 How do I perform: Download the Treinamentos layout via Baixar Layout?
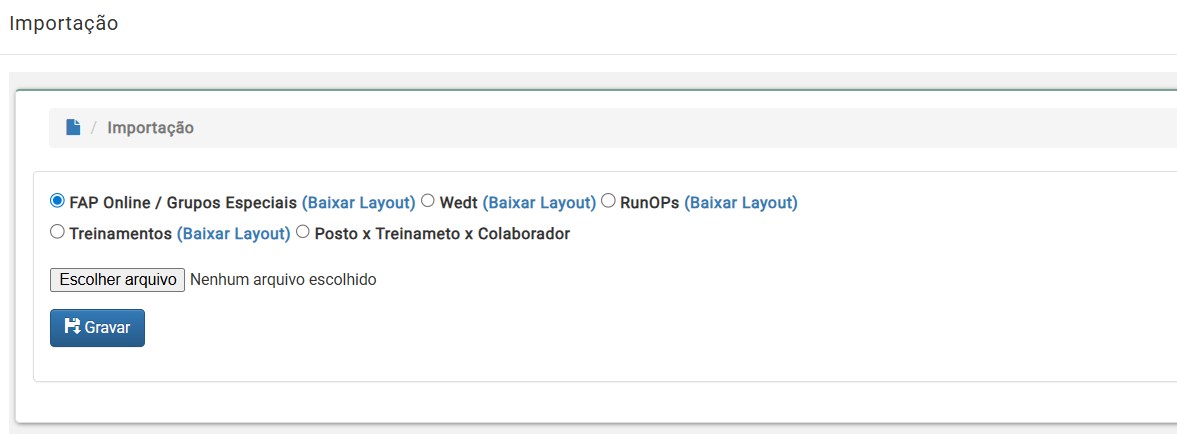233,234
